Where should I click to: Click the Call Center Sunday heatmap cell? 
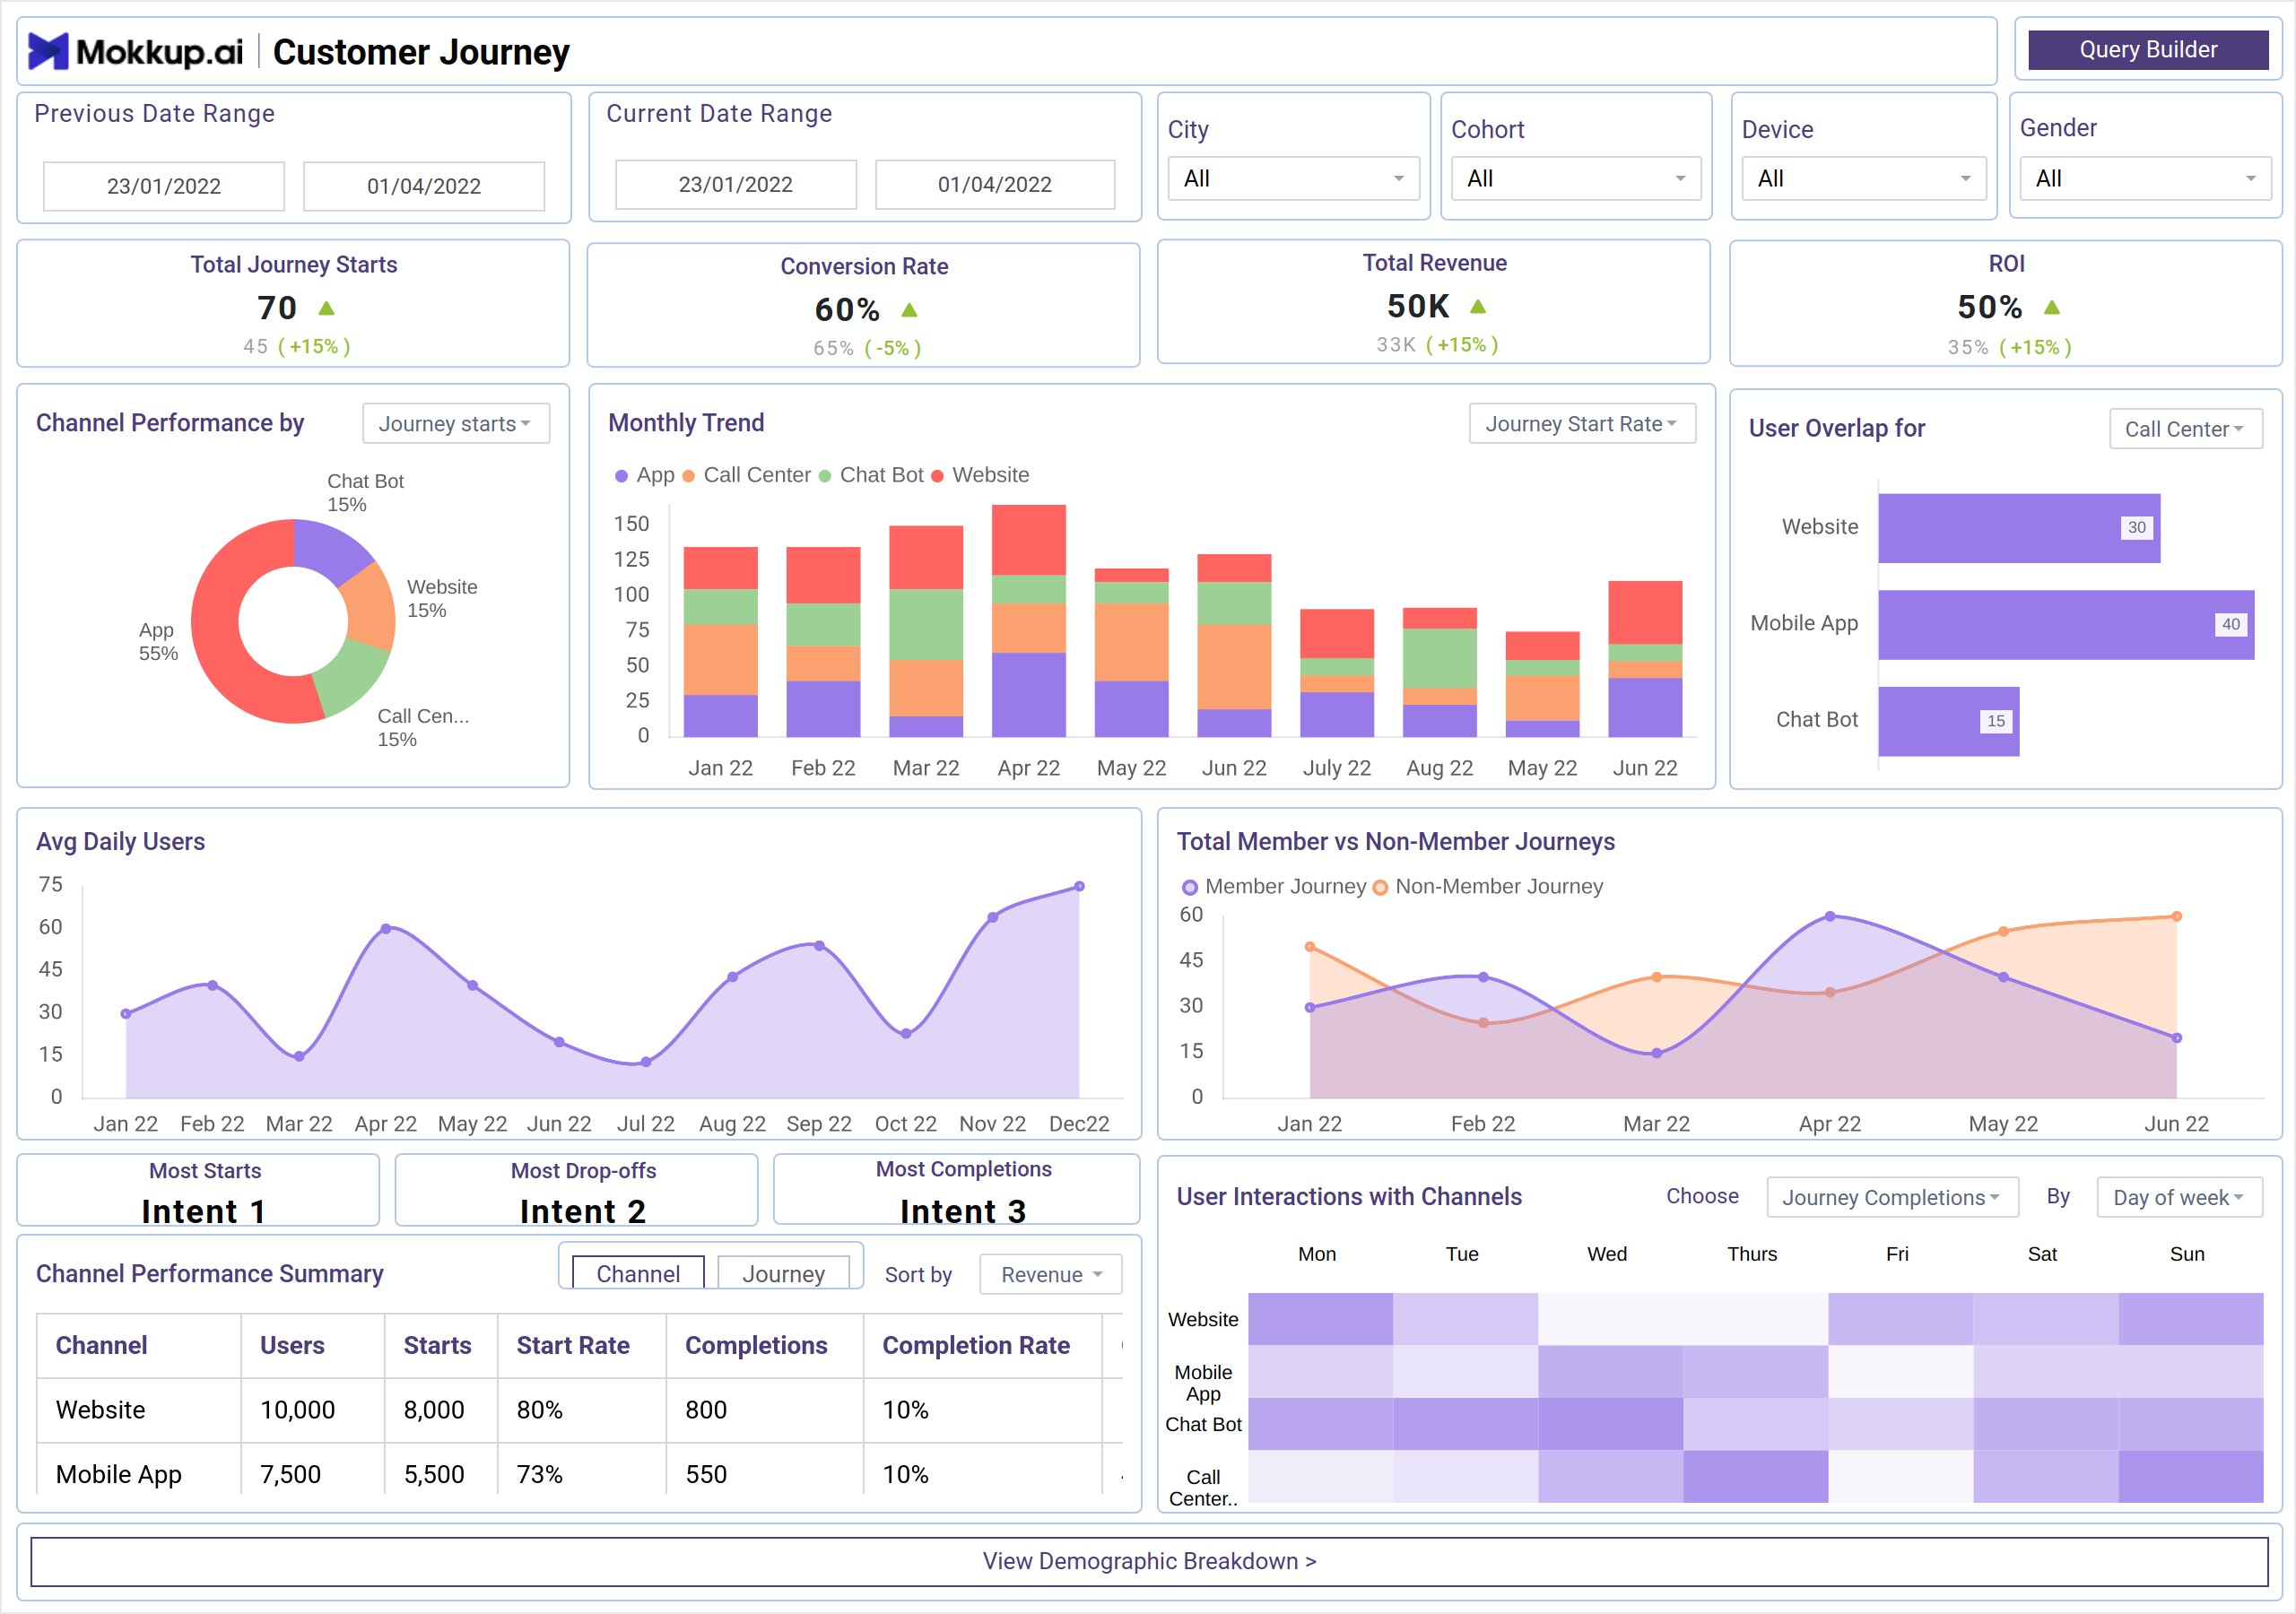pyautogui.click(x=2191, y=1477)
